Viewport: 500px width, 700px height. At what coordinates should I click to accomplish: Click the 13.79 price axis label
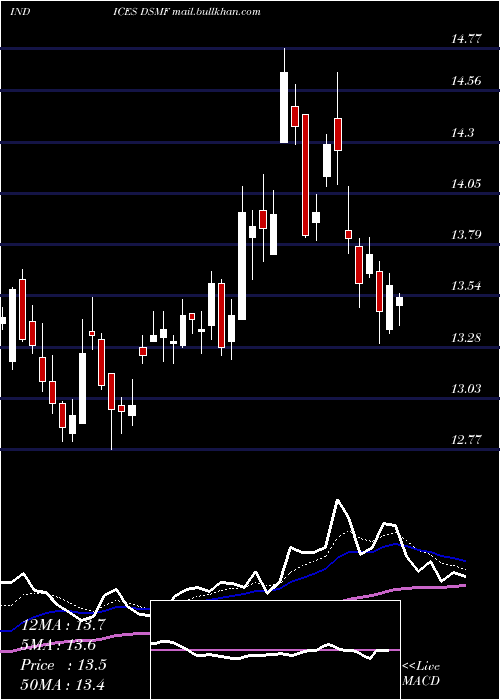point(466,235)
